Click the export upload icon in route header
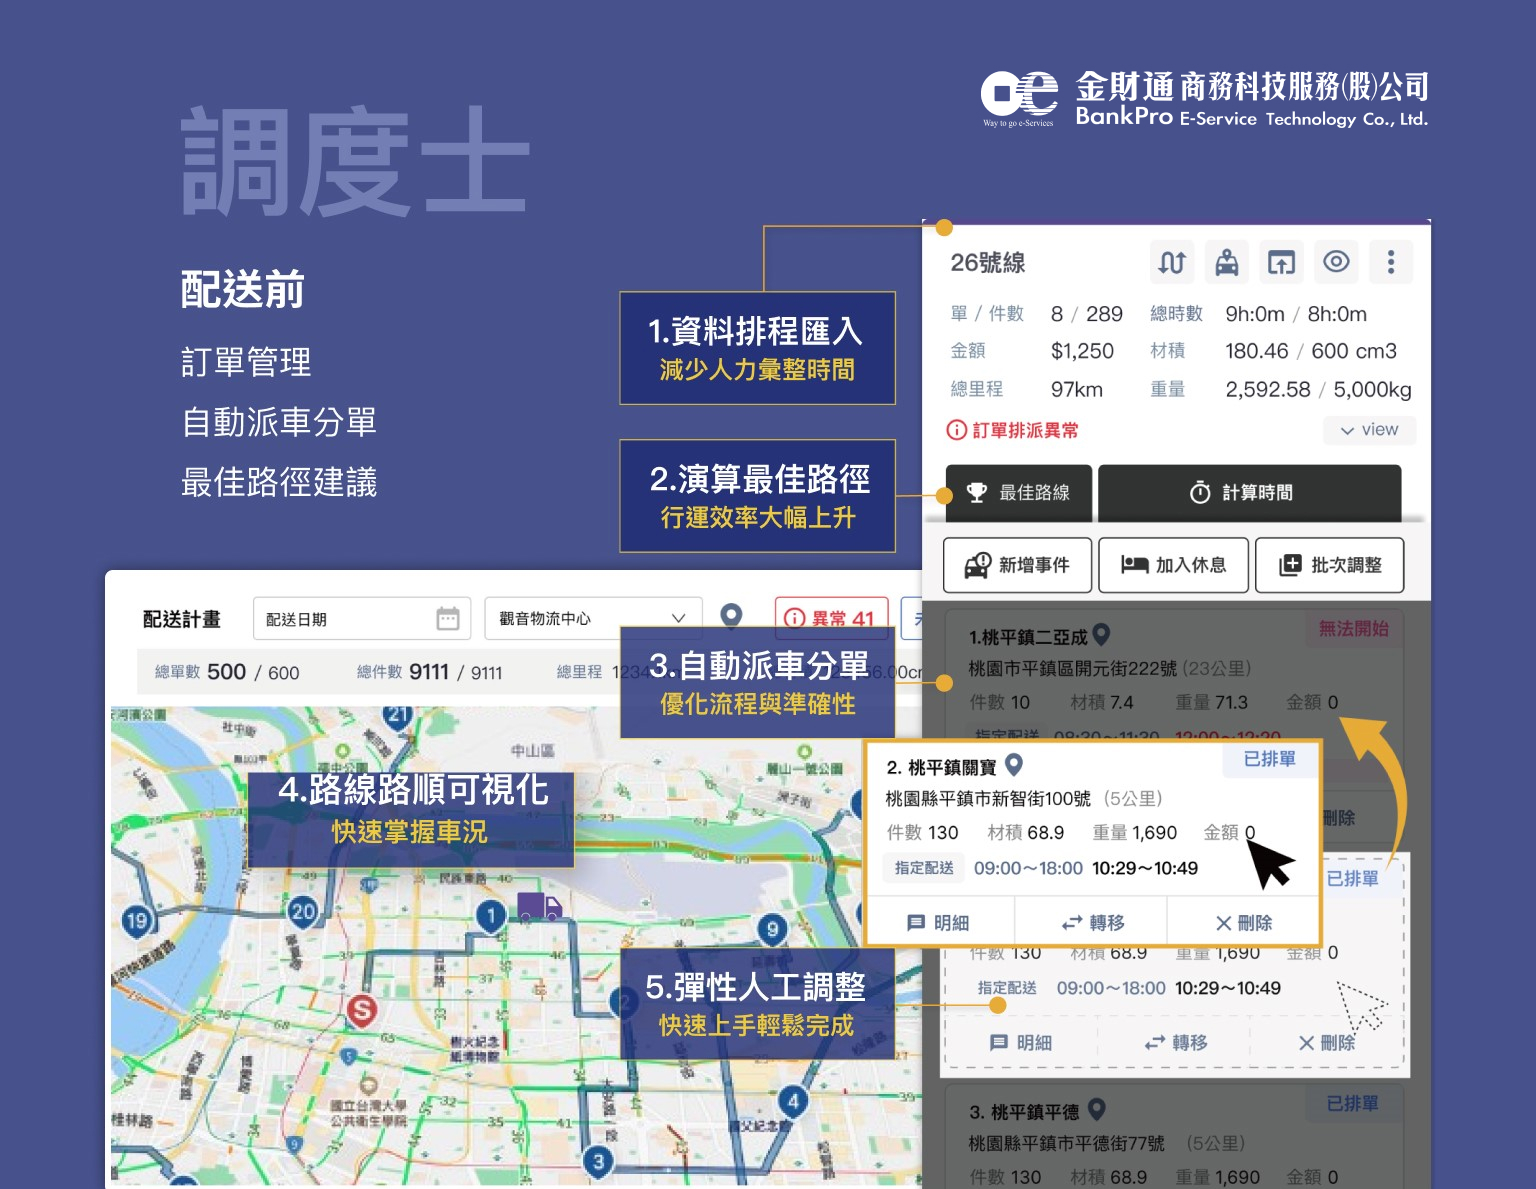 pos(1281,263)
